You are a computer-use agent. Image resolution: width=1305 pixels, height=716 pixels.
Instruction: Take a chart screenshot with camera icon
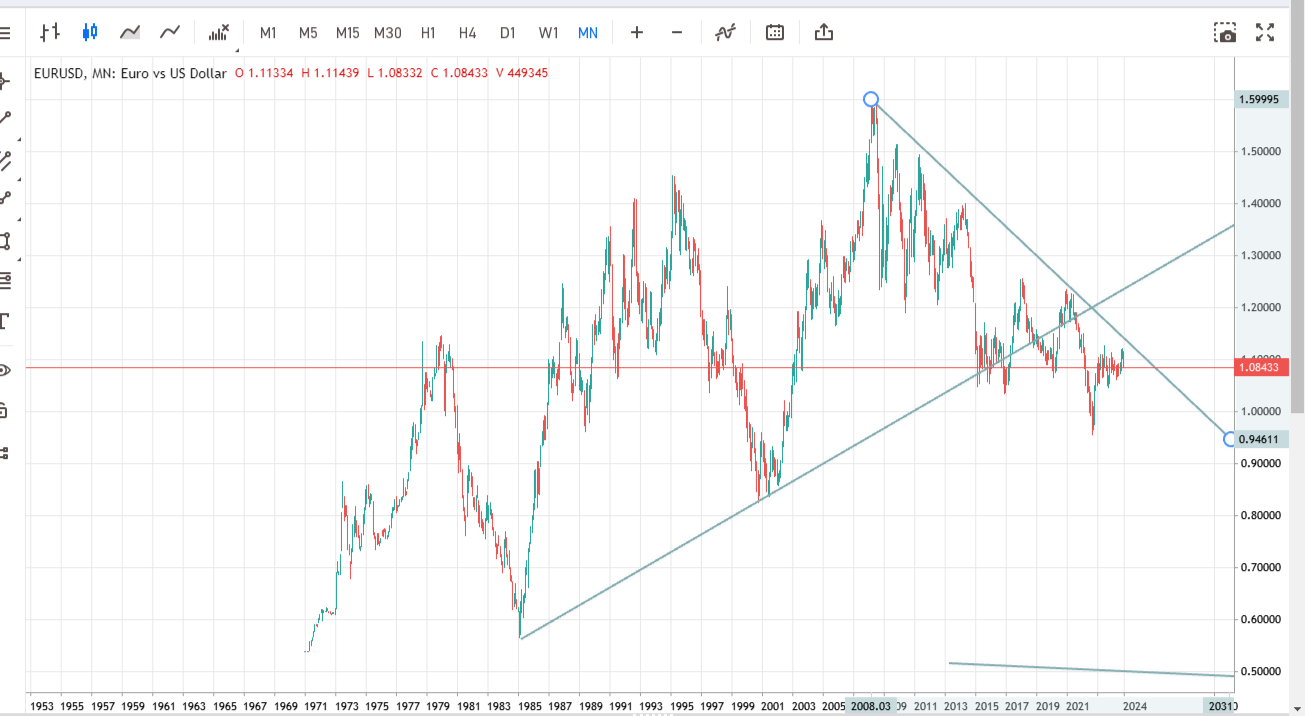pyautogui.click(x=1226, y=33)
